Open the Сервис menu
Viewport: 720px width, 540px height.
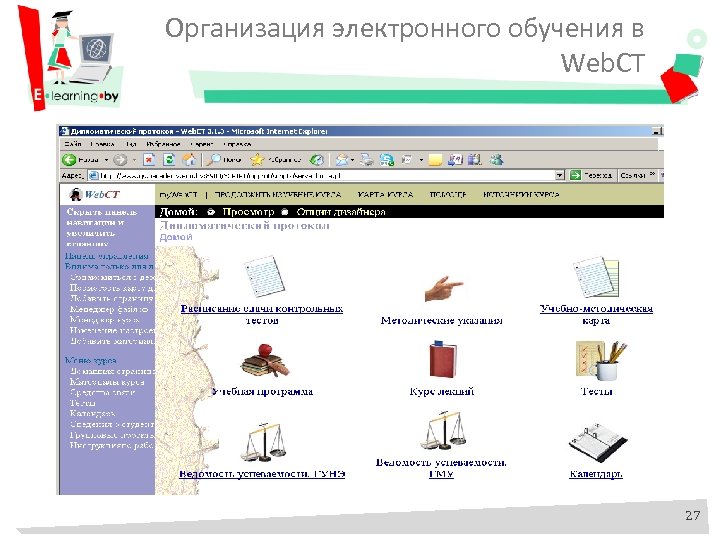pyautogui.click(x=202, y=144)
